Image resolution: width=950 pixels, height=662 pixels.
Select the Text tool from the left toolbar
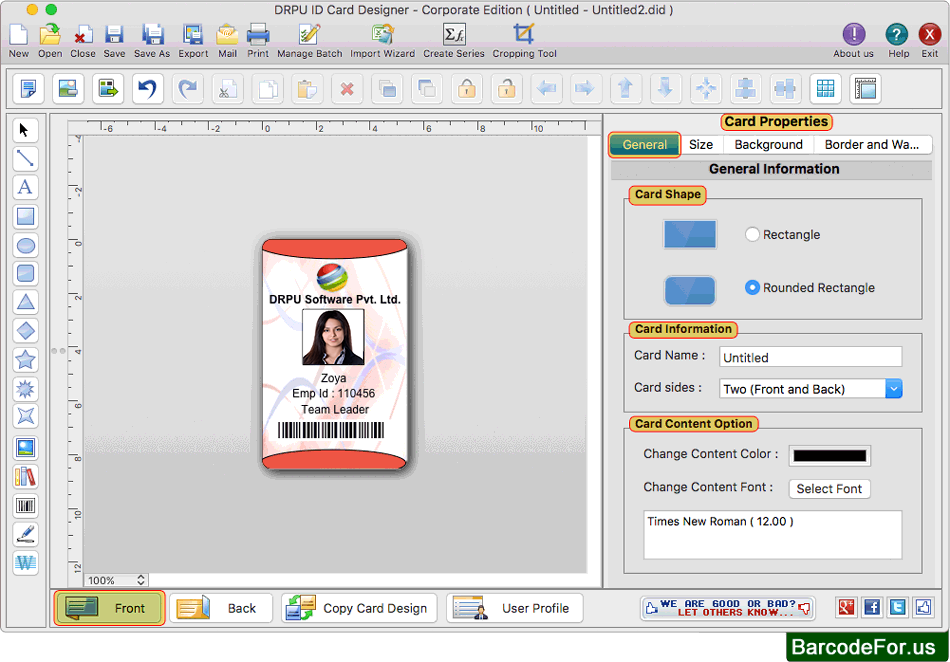click(25, 187)
